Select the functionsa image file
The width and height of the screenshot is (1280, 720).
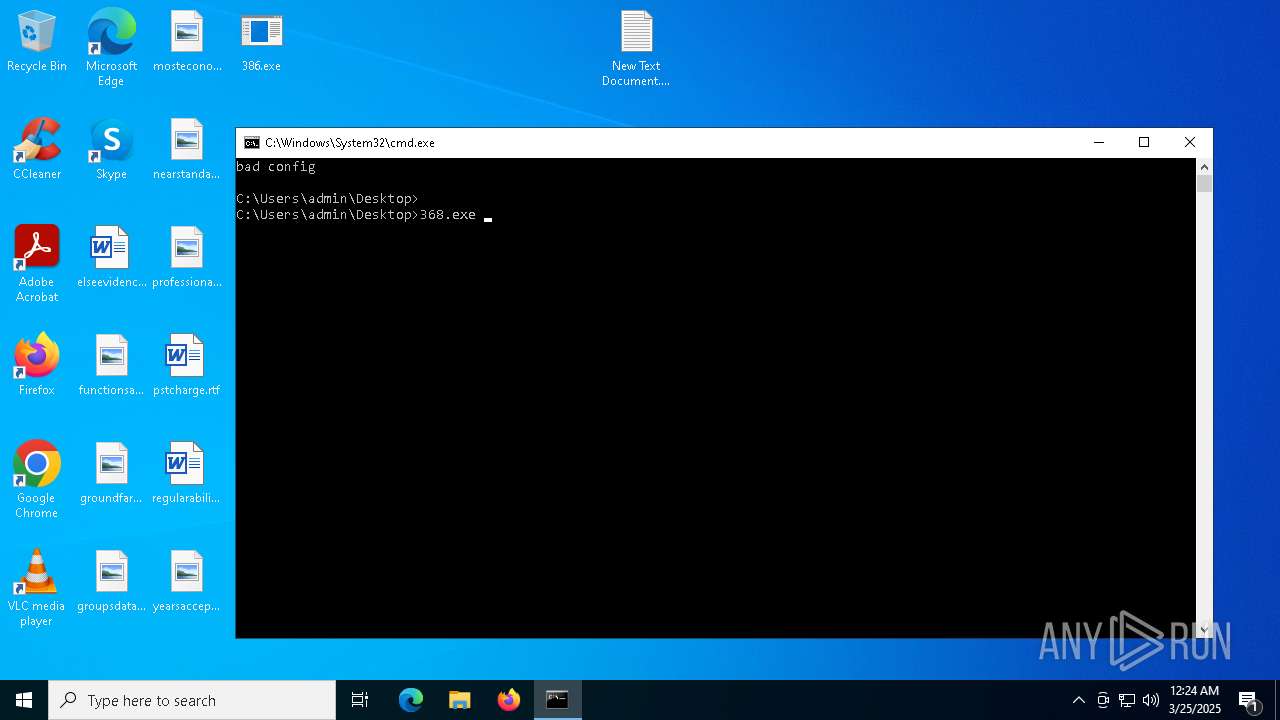tap(111, 366)
